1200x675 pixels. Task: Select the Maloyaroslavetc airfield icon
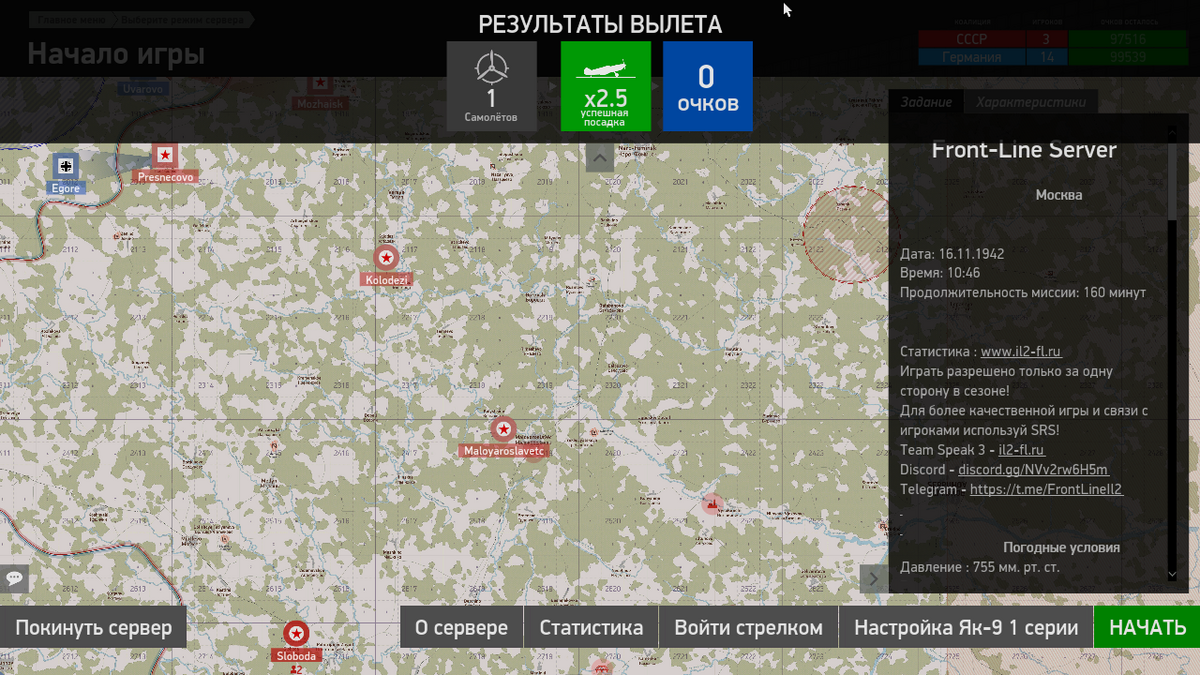(x=504, y=430)
